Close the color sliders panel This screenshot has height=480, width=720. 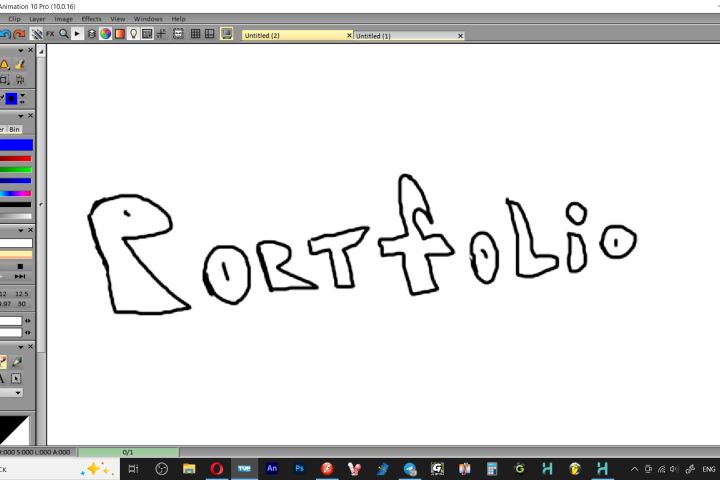tap(30, 116)
